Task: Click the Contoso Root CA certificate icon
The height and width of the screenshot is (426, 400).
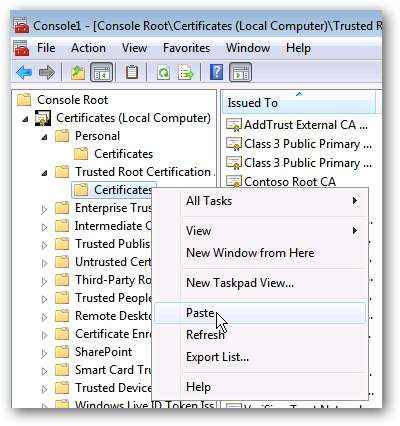Action: (233, 182)
